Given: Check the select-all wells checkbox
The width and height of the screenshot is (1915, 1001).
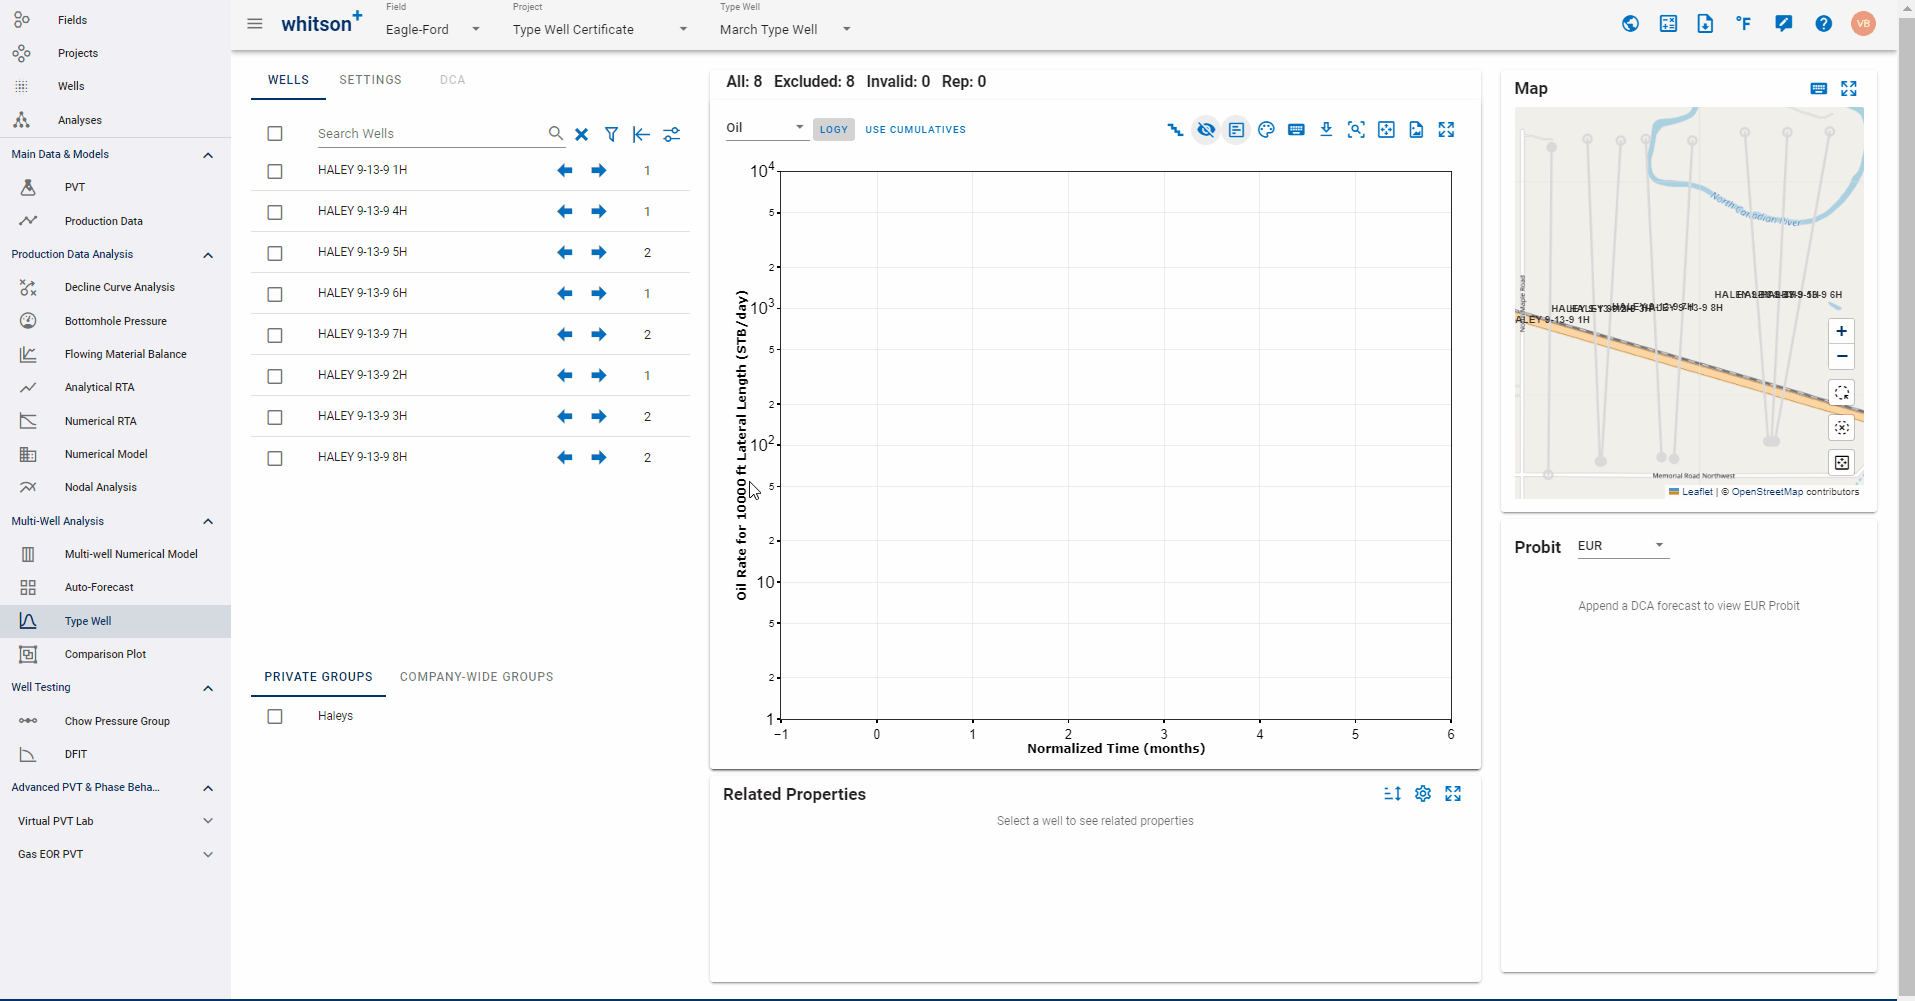Looking at the screenshot, I should tap(275, 134).
